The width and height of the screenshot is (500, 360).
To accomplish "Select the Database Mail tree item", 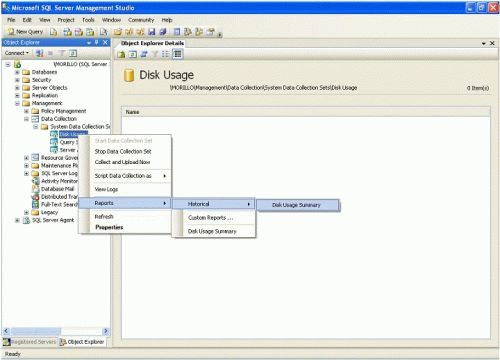I will pos(57,189).
